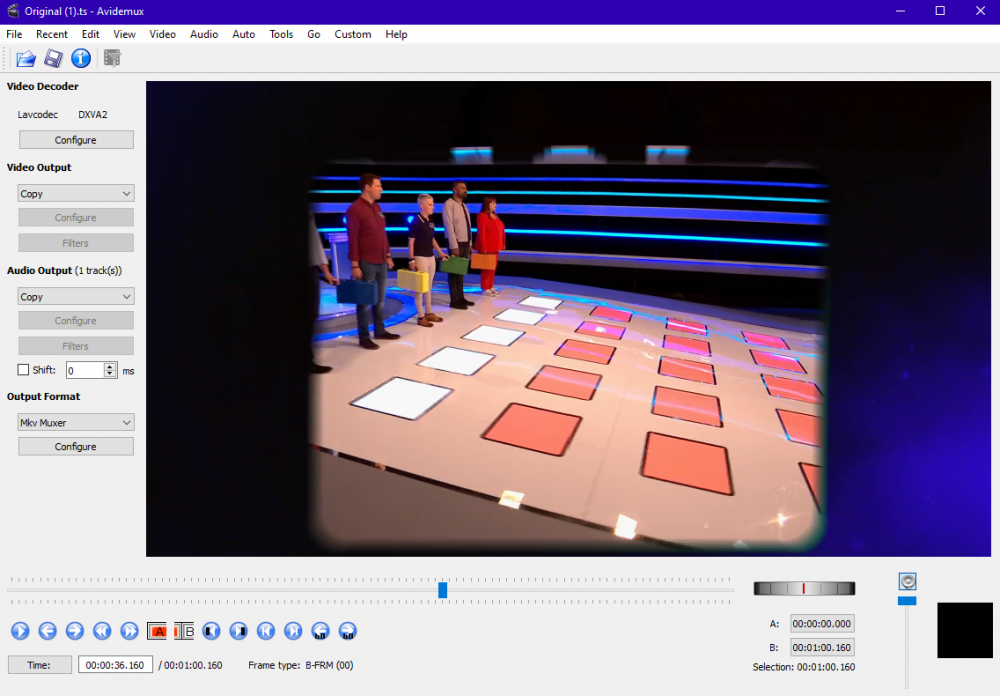The width and height of the screenshot is (1000, 696).
Task: Open the Tools menu
Action: 281,34
